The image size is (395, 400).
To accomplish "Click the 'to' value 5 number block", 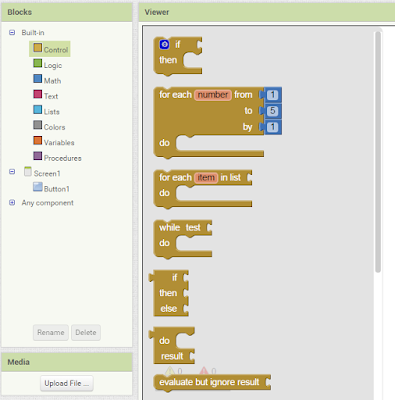I will pyautogui.click(x=272, y=111).
